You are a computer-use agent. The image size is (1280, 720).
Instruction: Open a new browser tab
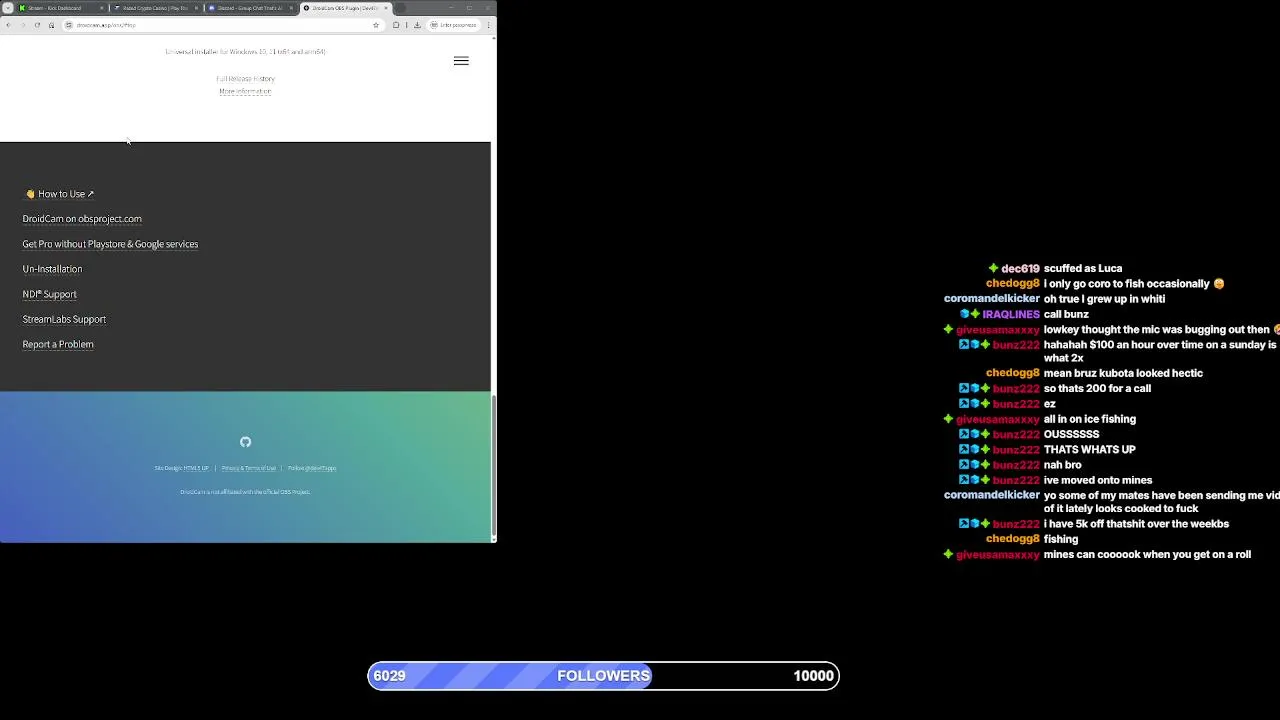click(401, 8)
